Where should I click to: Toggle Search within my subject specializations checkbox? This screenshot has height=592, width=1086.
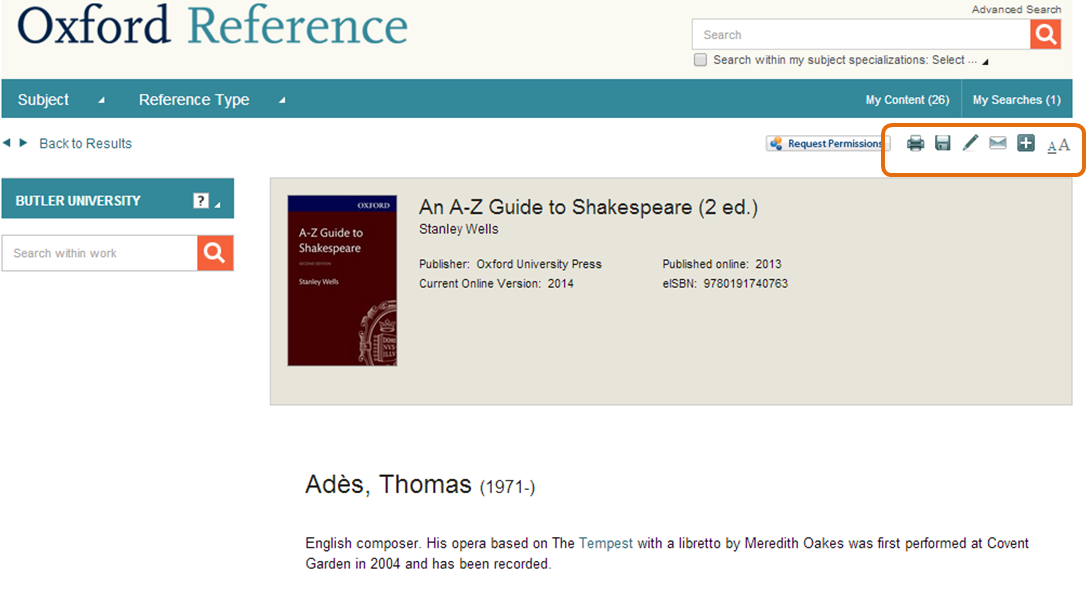(700, 60)
